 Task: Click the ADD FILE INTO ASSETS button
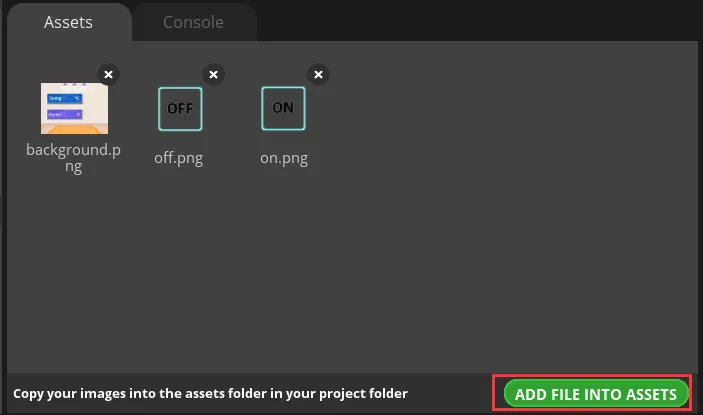pyautogui.click(x=595, y=394)
